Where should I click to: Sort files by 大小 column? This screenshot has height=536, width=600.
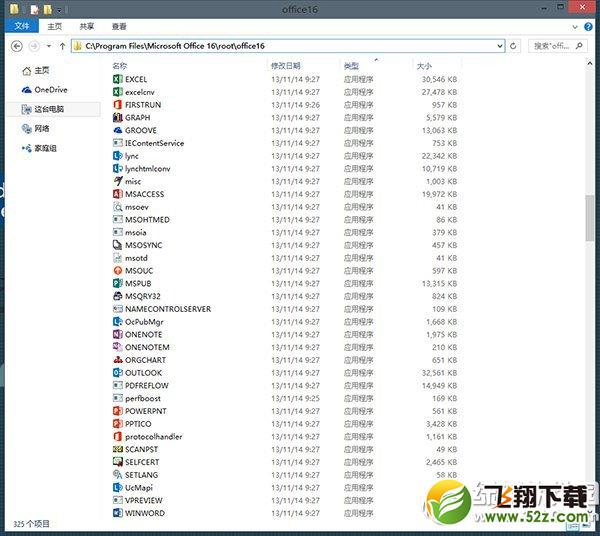click(424, 66)
